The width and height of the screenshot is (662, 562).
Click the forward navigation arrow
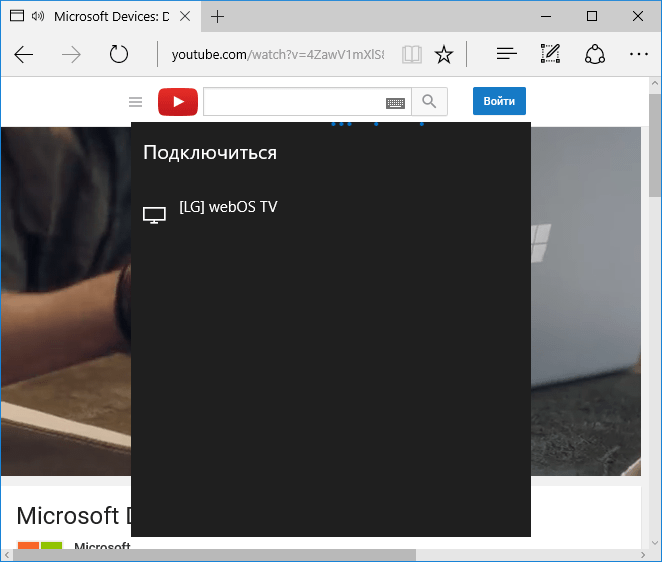pyautogui.click(x=71, y=54)
